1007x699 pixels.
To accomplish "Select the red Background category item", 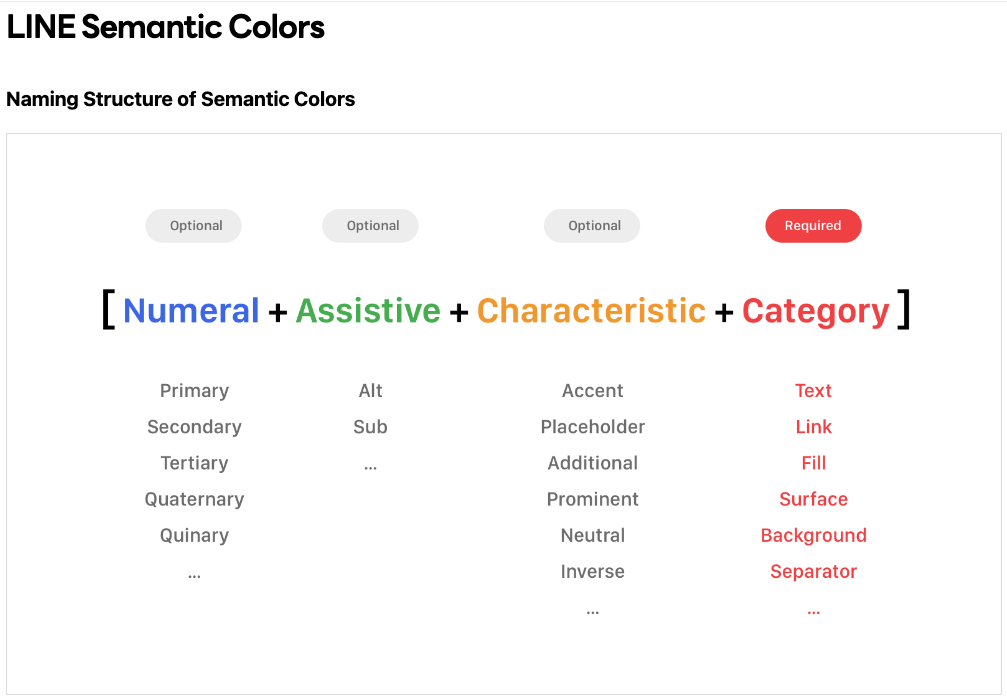I will 813,535.
